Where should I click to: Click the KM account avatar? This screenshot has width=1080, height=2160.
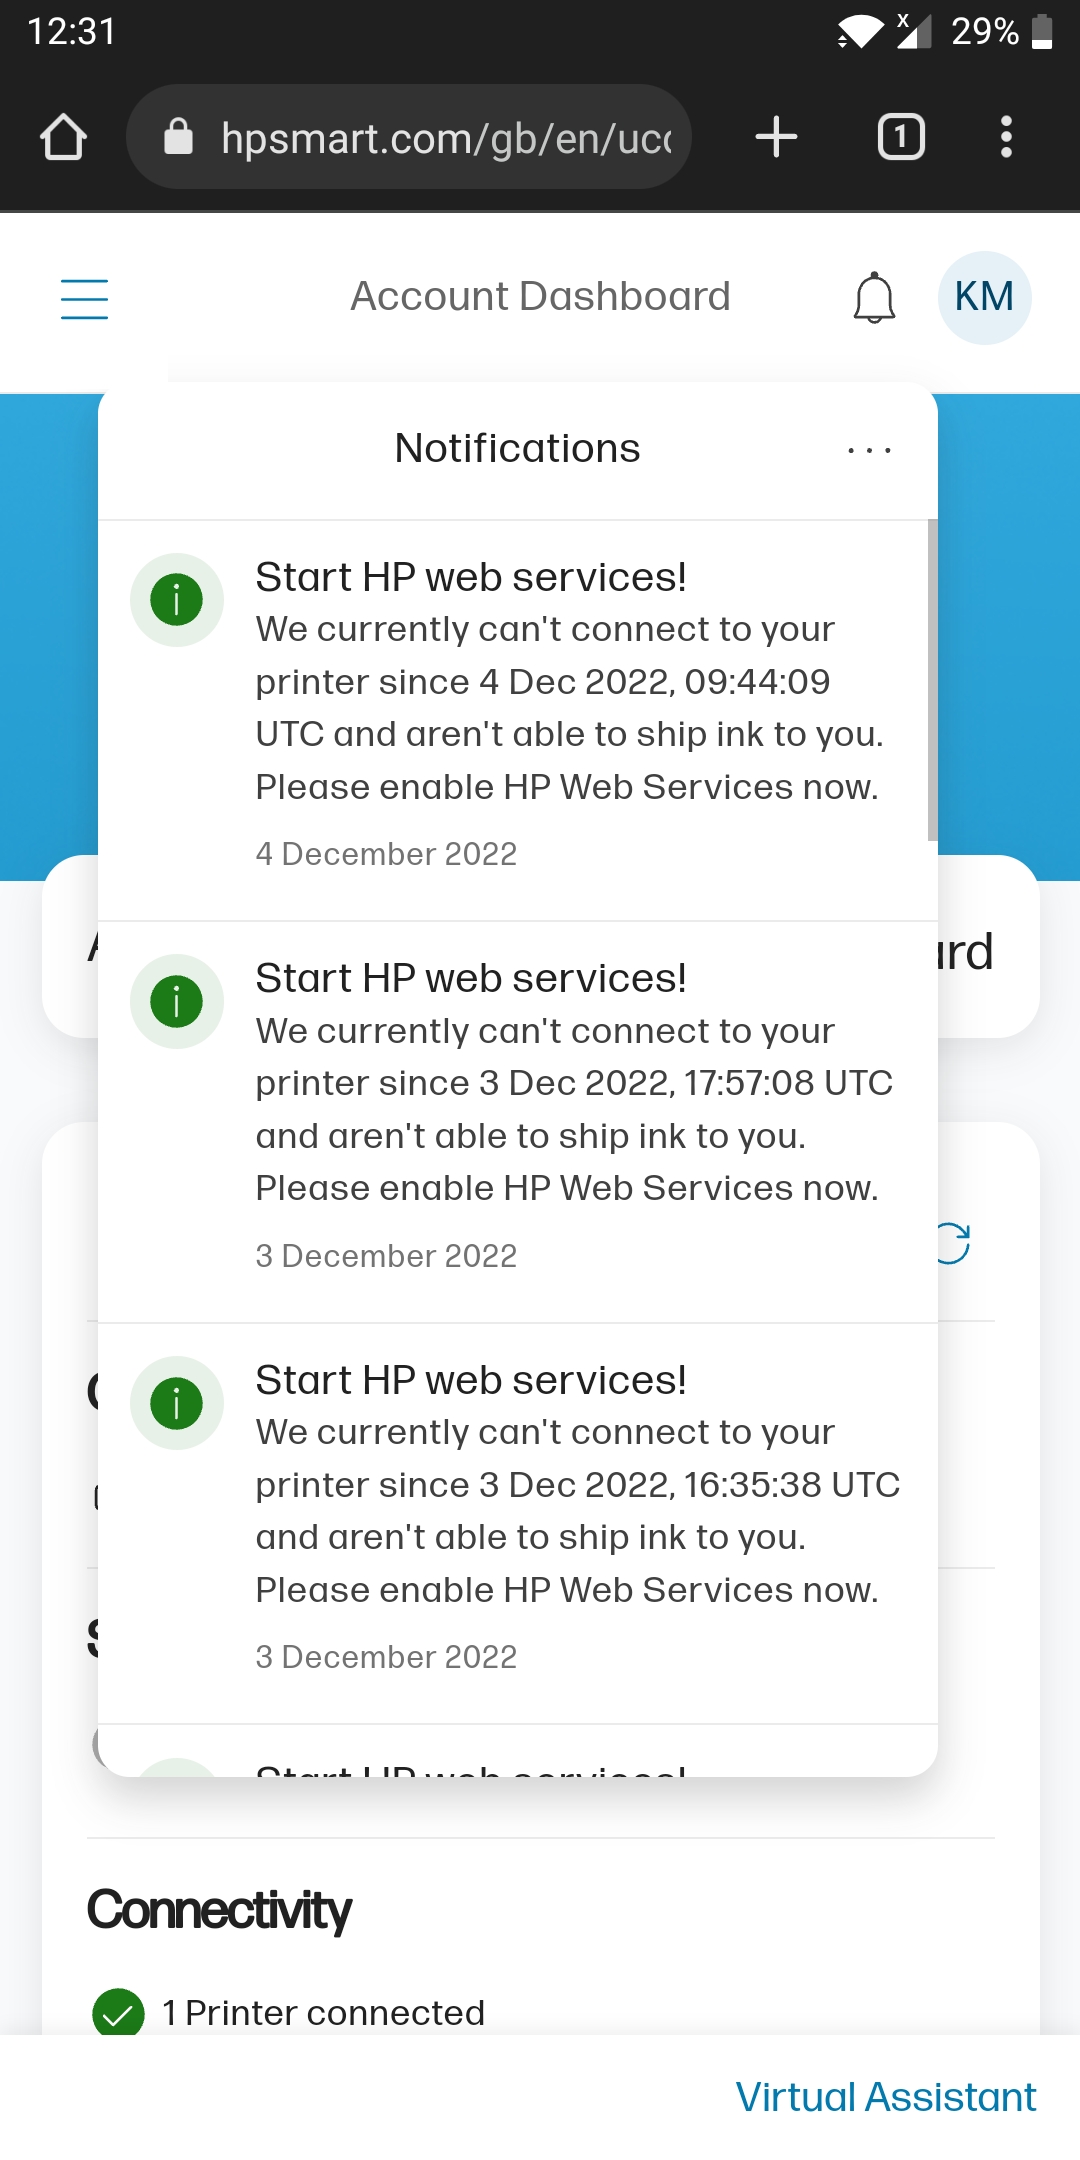(x=984, y=297)
